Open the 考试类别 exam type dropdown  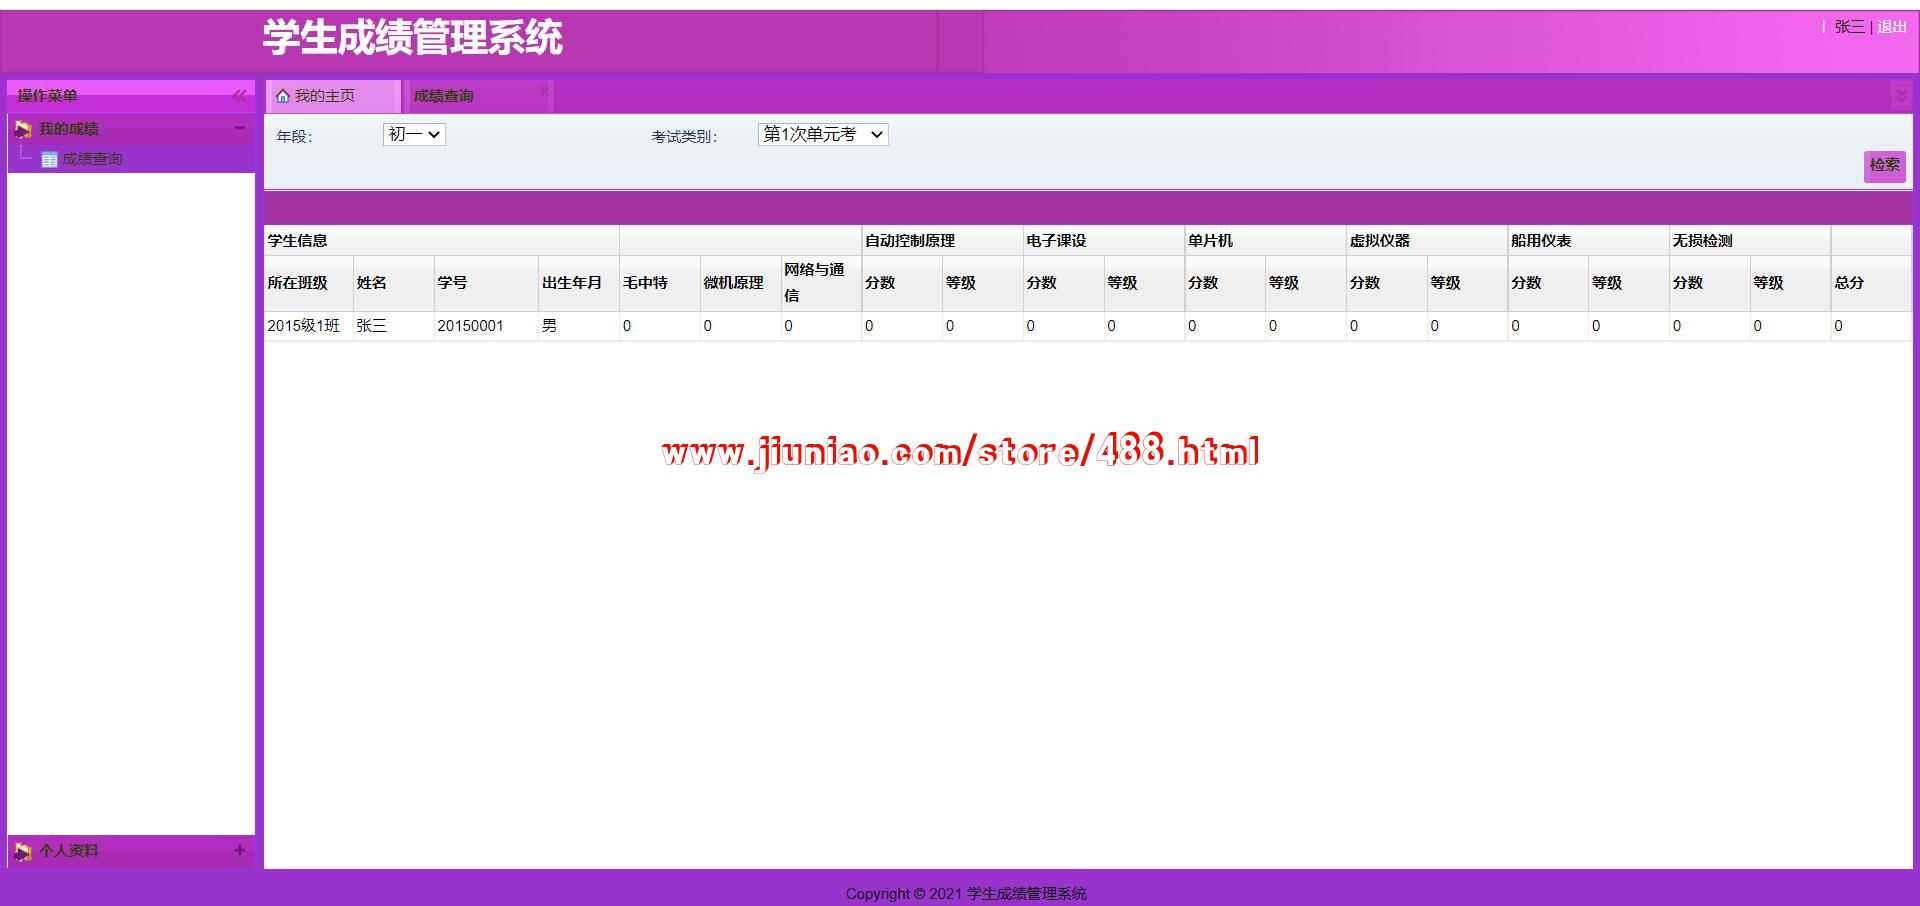tap(823, 134)
